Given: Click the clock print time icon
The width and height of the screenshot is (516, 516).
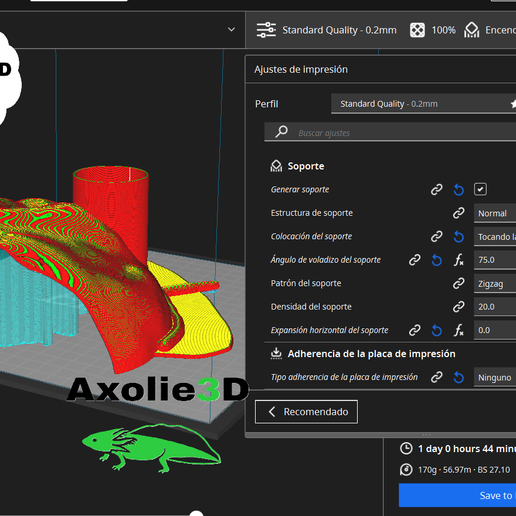Looking at the screenshot, I should coord(406,448).
